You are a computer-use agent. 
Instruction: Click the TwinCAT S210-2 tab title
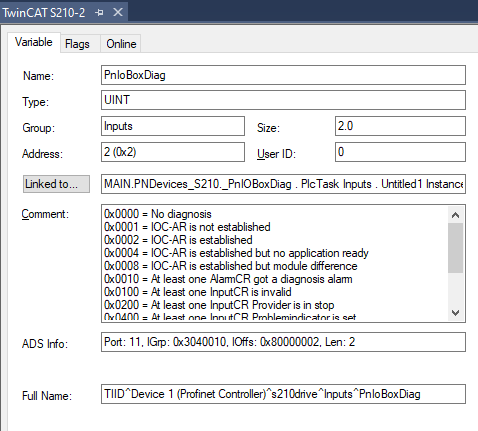click(x=44, y=13)
